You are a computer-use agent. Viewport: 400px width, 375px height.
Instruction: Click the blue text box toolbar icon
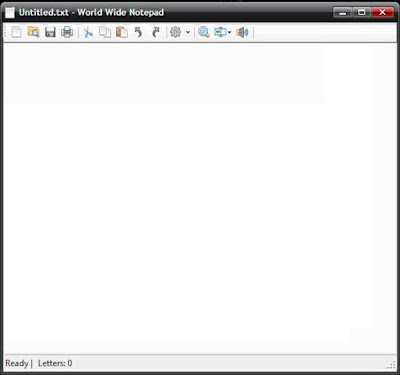[x=220, y=32]
